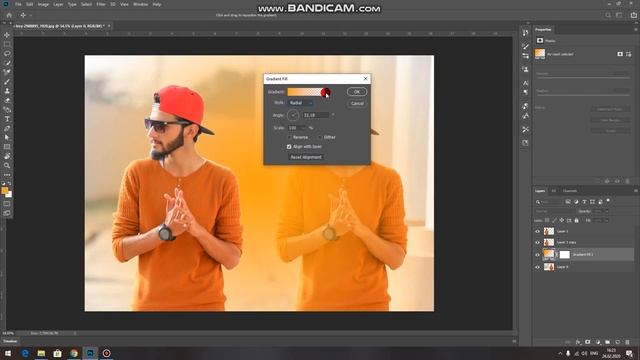Select the Zoom tool
This screenshot has height=360, width=640.
pyautogui.click(x=7, y=166)
